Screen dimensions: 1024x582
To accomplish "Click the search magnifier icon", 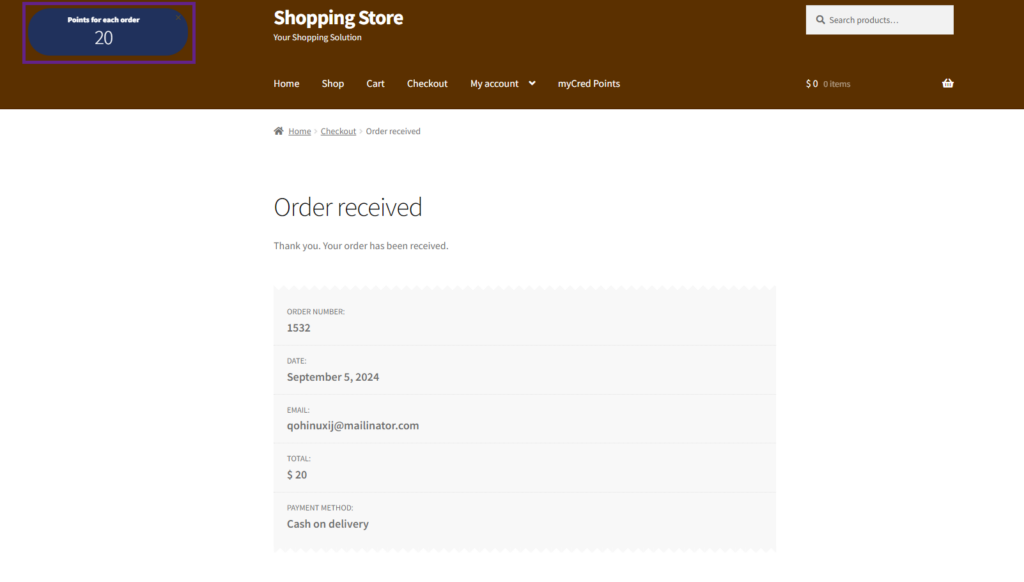I will coord(820,20).
